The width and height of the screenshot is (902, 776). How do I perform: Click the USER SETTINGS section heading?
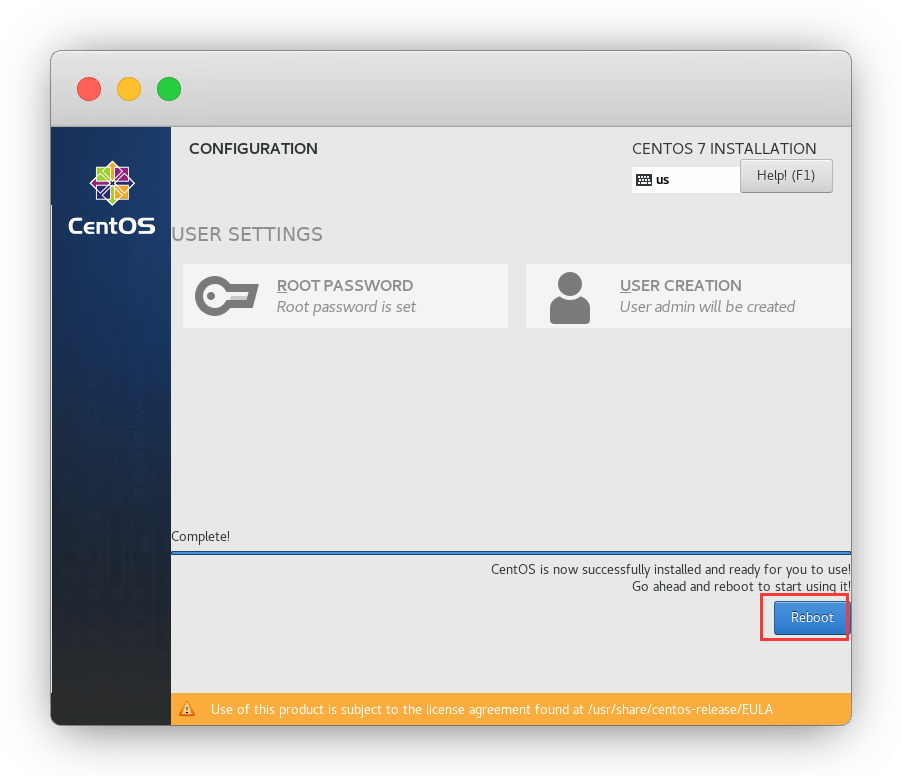click(247, 234)
